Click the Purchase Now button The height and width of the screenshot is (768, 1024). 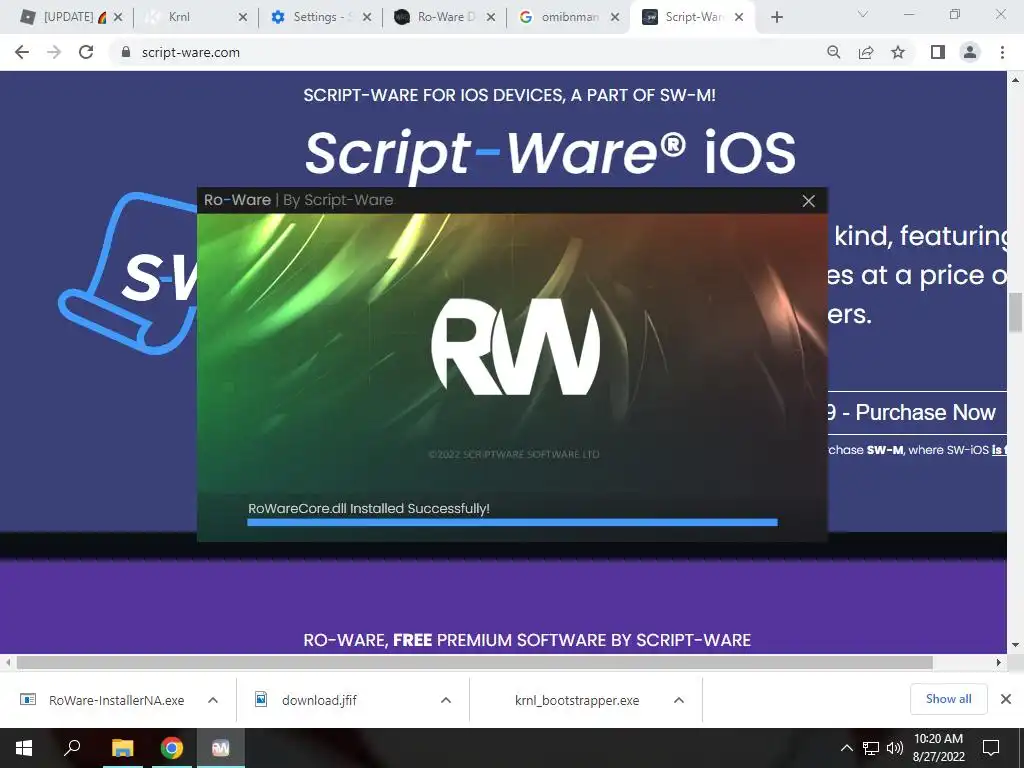pyautogui.click(x=917, y=412)
